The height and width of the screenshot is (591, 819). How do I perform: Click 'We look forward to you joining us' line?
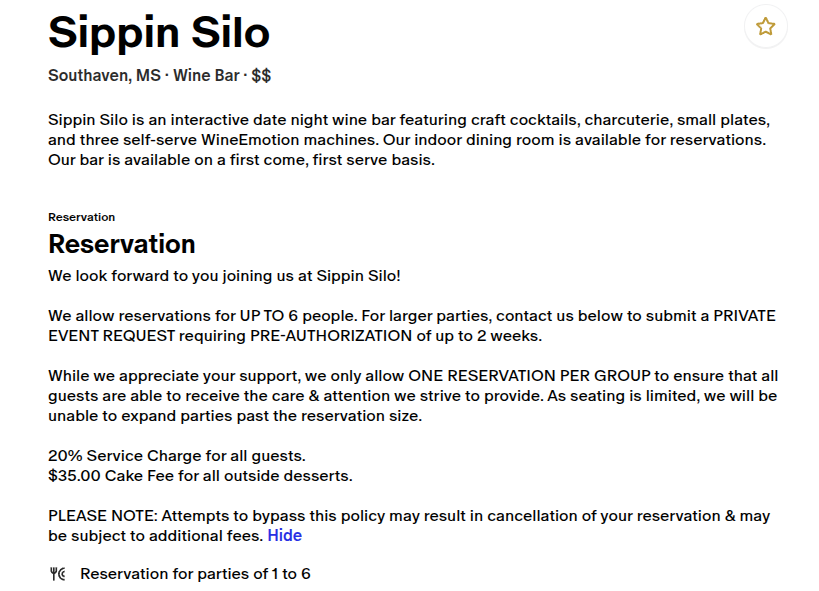(x=225, y=276)
